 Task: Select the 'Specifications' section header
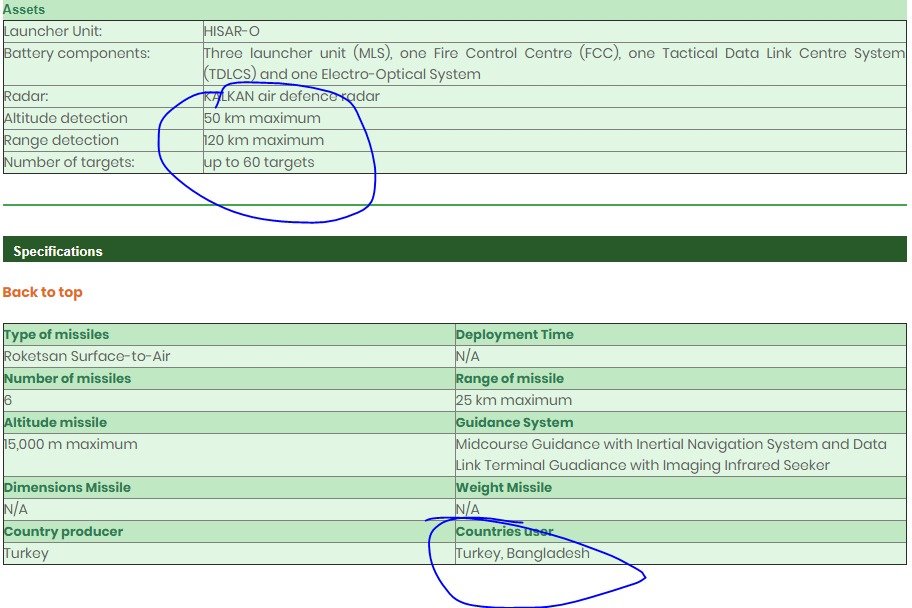tap(455, 249)
